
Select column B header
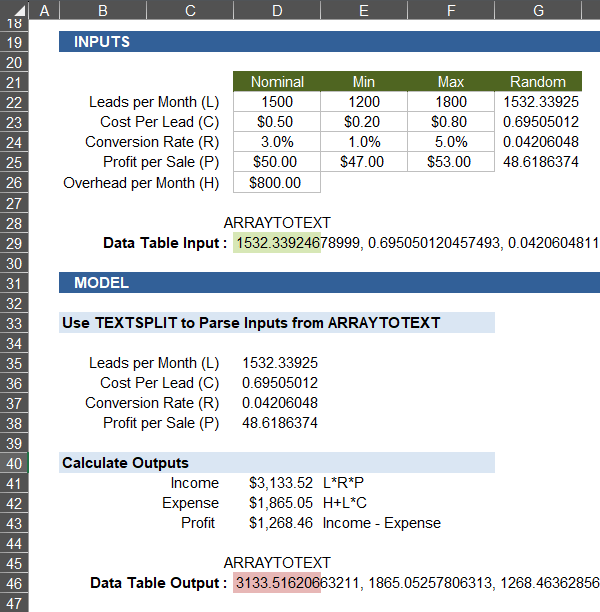pos(103,10)
